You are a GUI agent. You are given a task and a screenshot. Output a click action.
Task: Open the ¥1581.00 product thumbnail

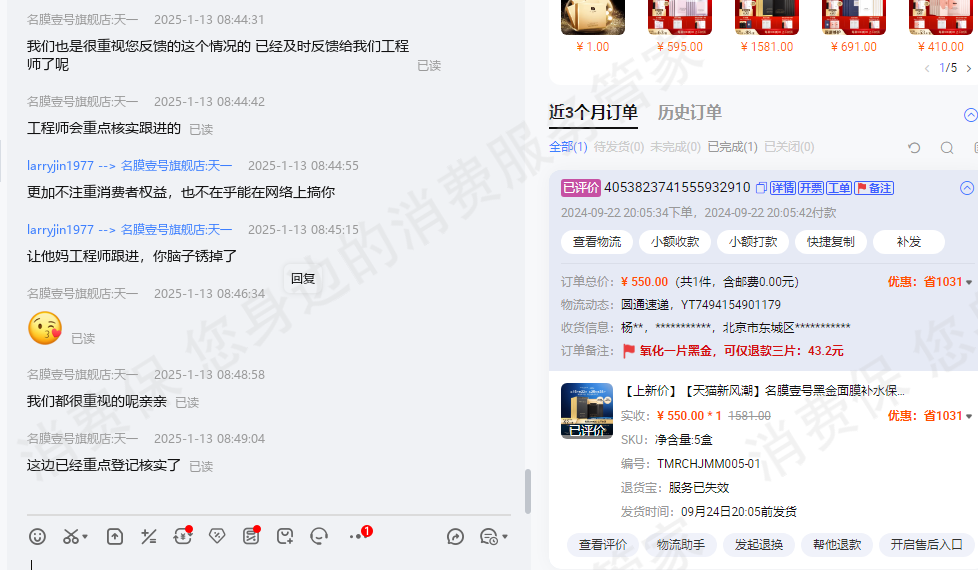point(767,17)
